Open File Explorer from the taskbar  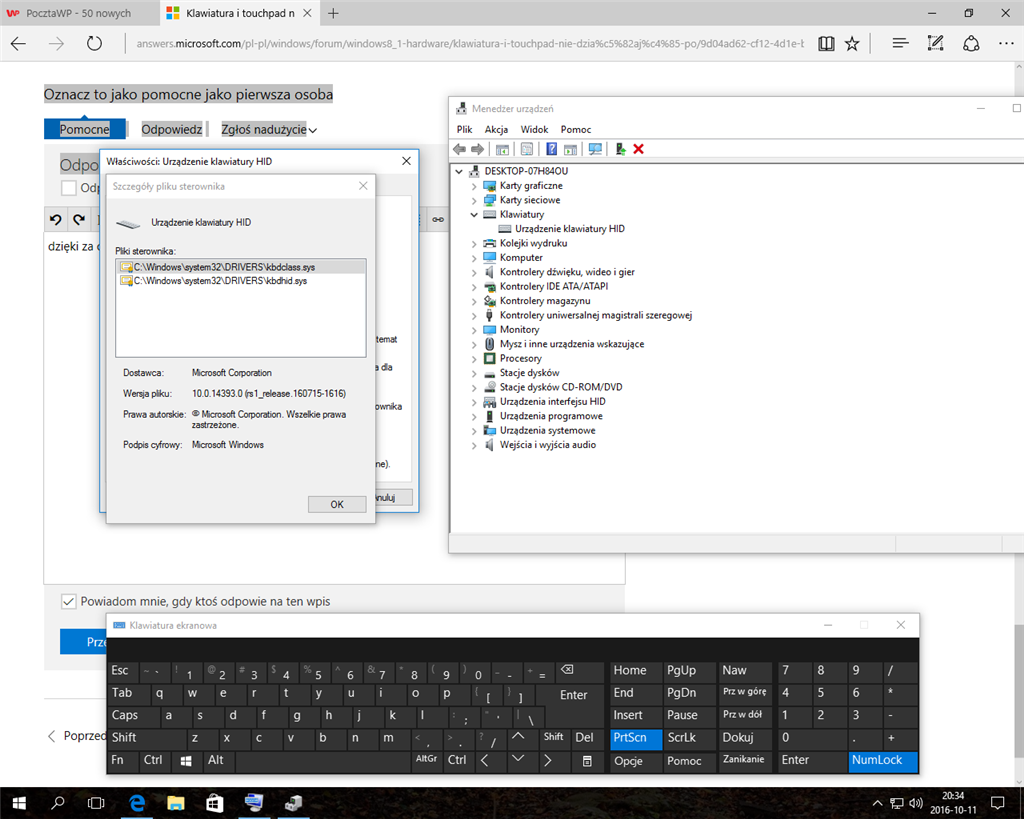click(x=175, y=803)
